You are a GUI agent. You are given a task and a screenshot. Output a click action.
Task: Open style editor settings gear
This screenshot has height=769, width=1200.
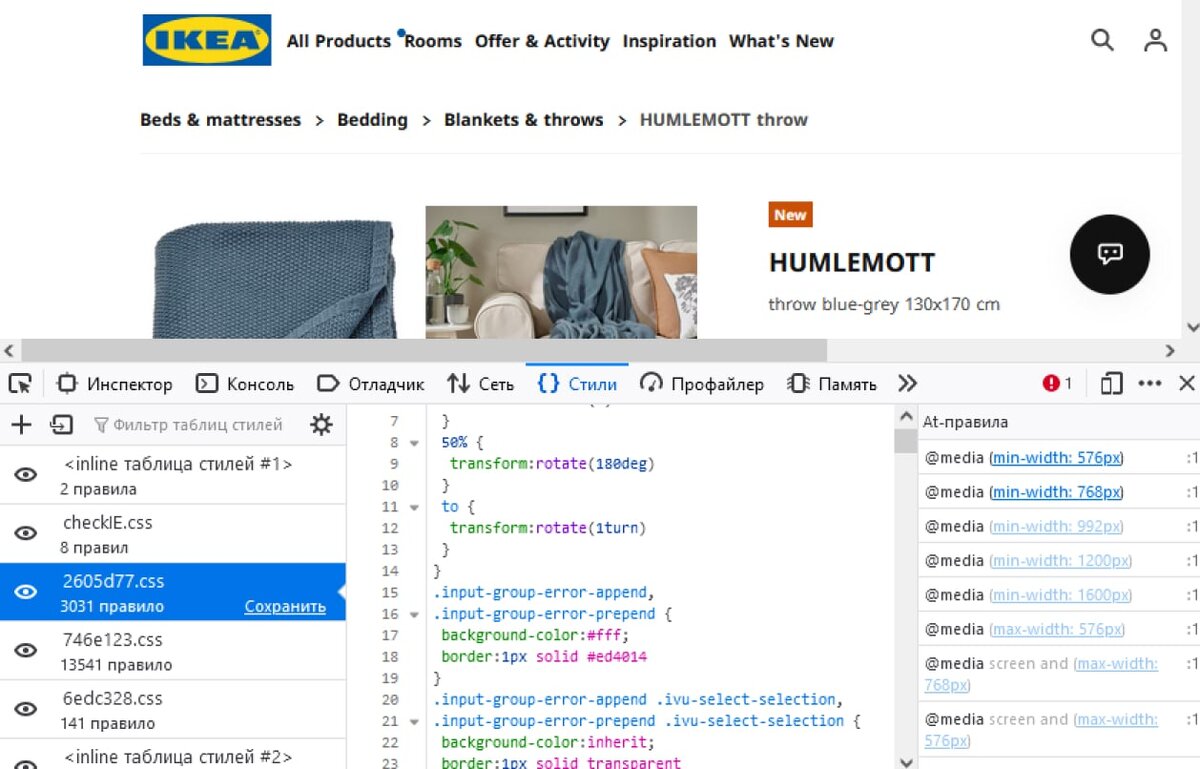point(321,425)
